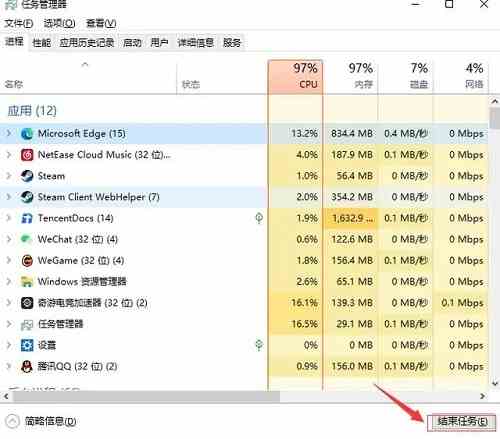Click the vertical scrollbar down arrow
The height and width of the screenshot is (439, 500).
click(495, 383)
